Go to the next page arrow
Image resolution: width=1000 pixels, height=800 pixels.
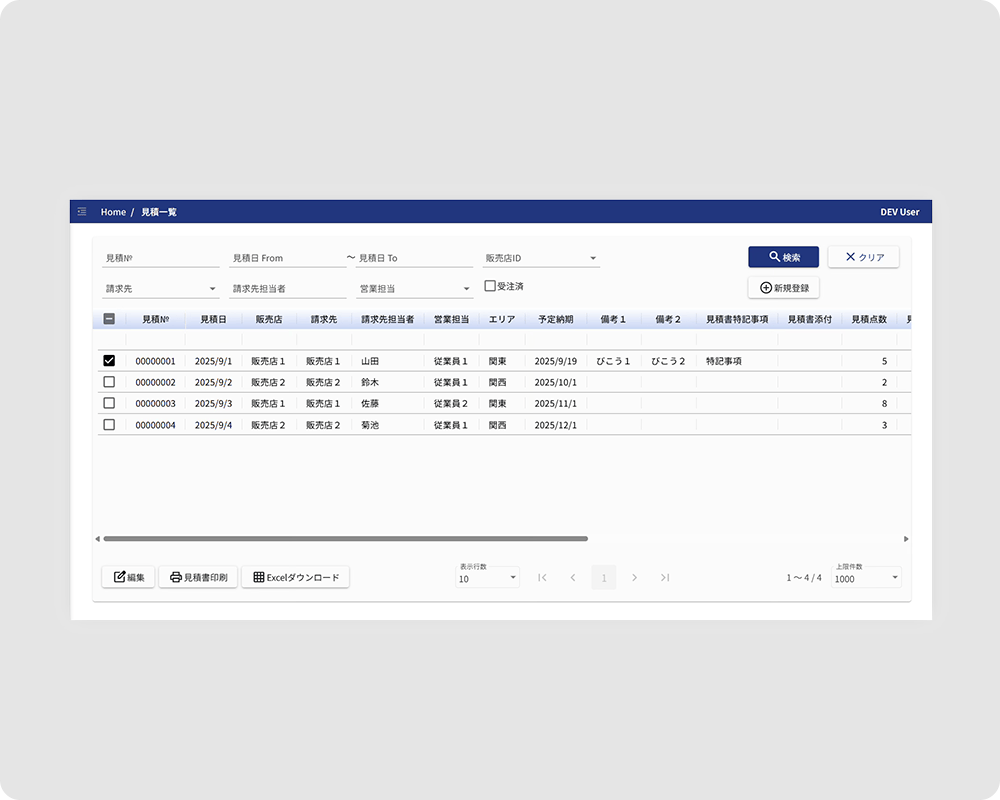tap(634, 577)
